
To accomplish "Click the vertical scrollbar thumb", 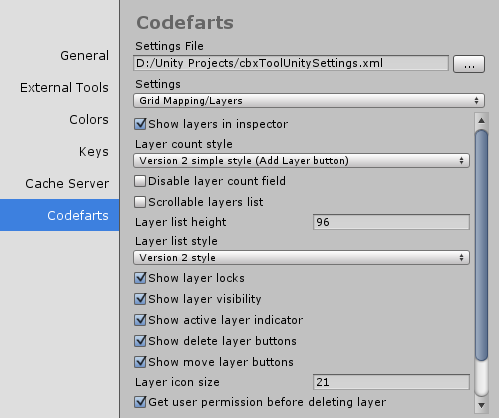I will coord(481,245).
